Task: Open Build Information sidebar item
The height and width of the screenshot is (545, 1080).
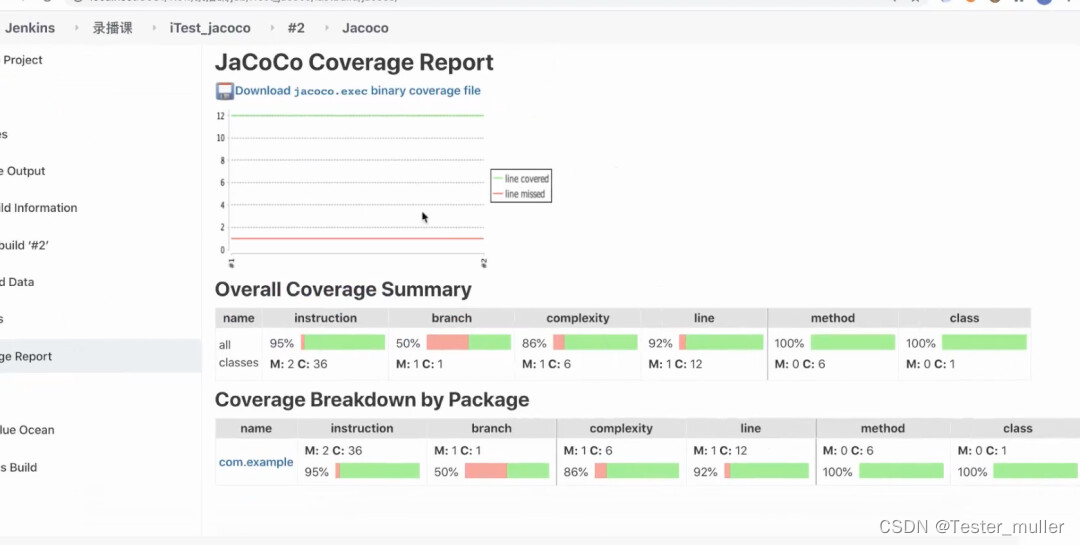Action: coord(39,208)
